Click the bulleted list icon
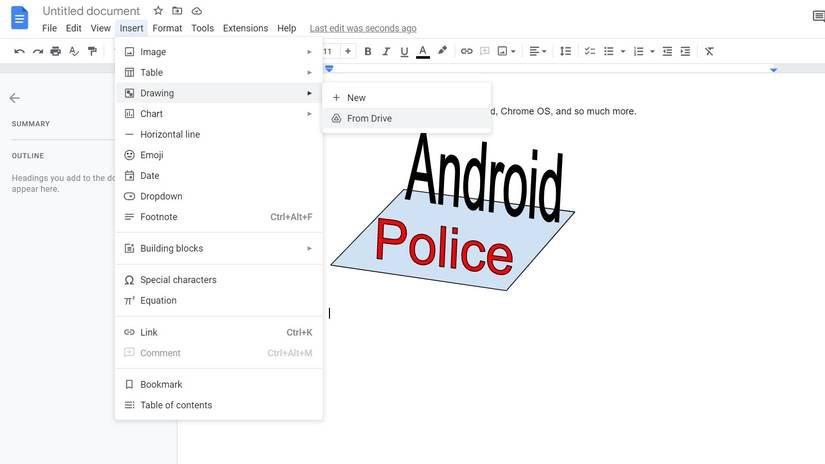 609,51
